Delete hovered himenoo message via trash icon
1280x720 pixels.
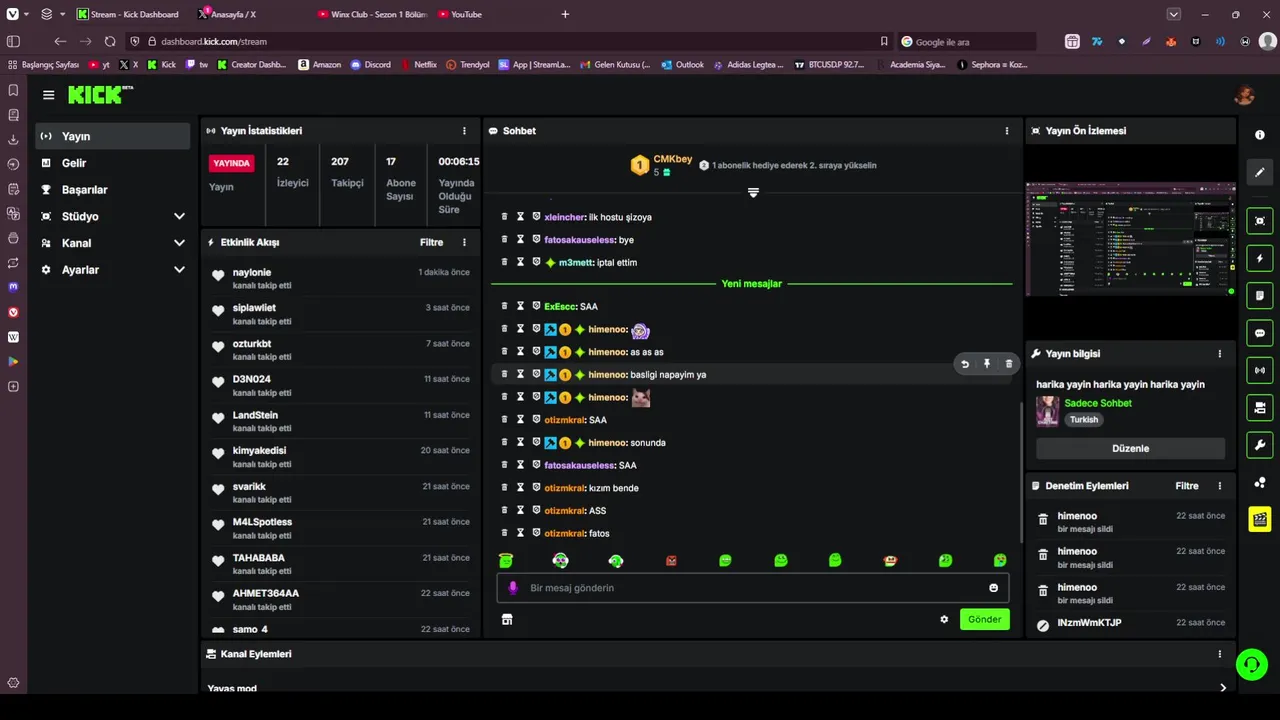(1008, 364)
